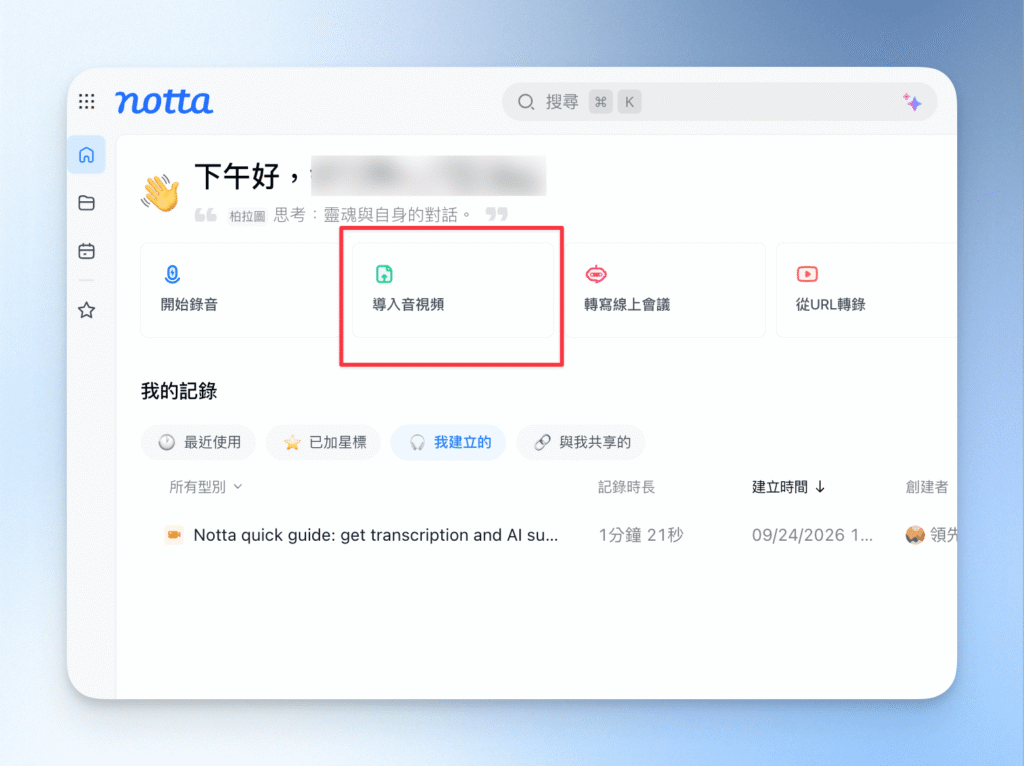
Task: Open 導入音視頻 import card
Action: pos(453,290)
